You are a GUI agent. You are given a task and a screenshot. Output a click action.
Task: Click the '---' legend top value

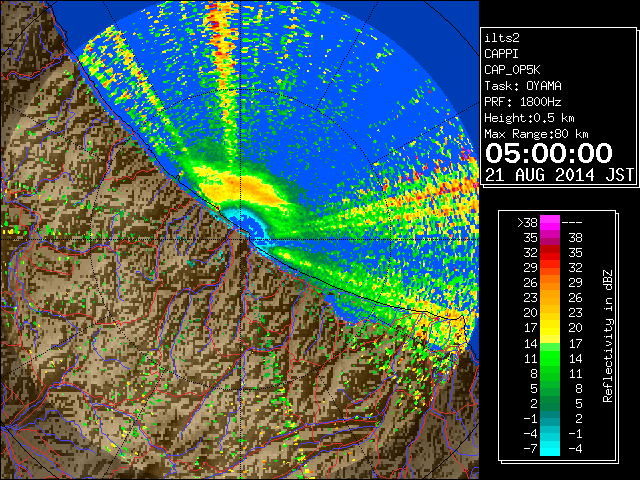click(x=572, y=222)
